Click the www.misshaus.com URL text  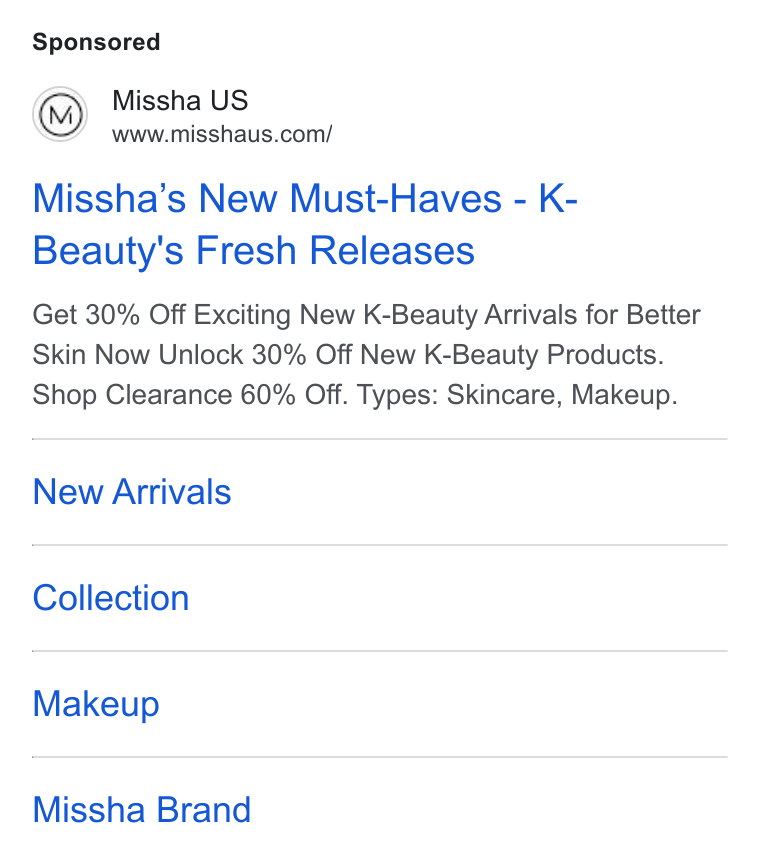(x=222, y=134)
